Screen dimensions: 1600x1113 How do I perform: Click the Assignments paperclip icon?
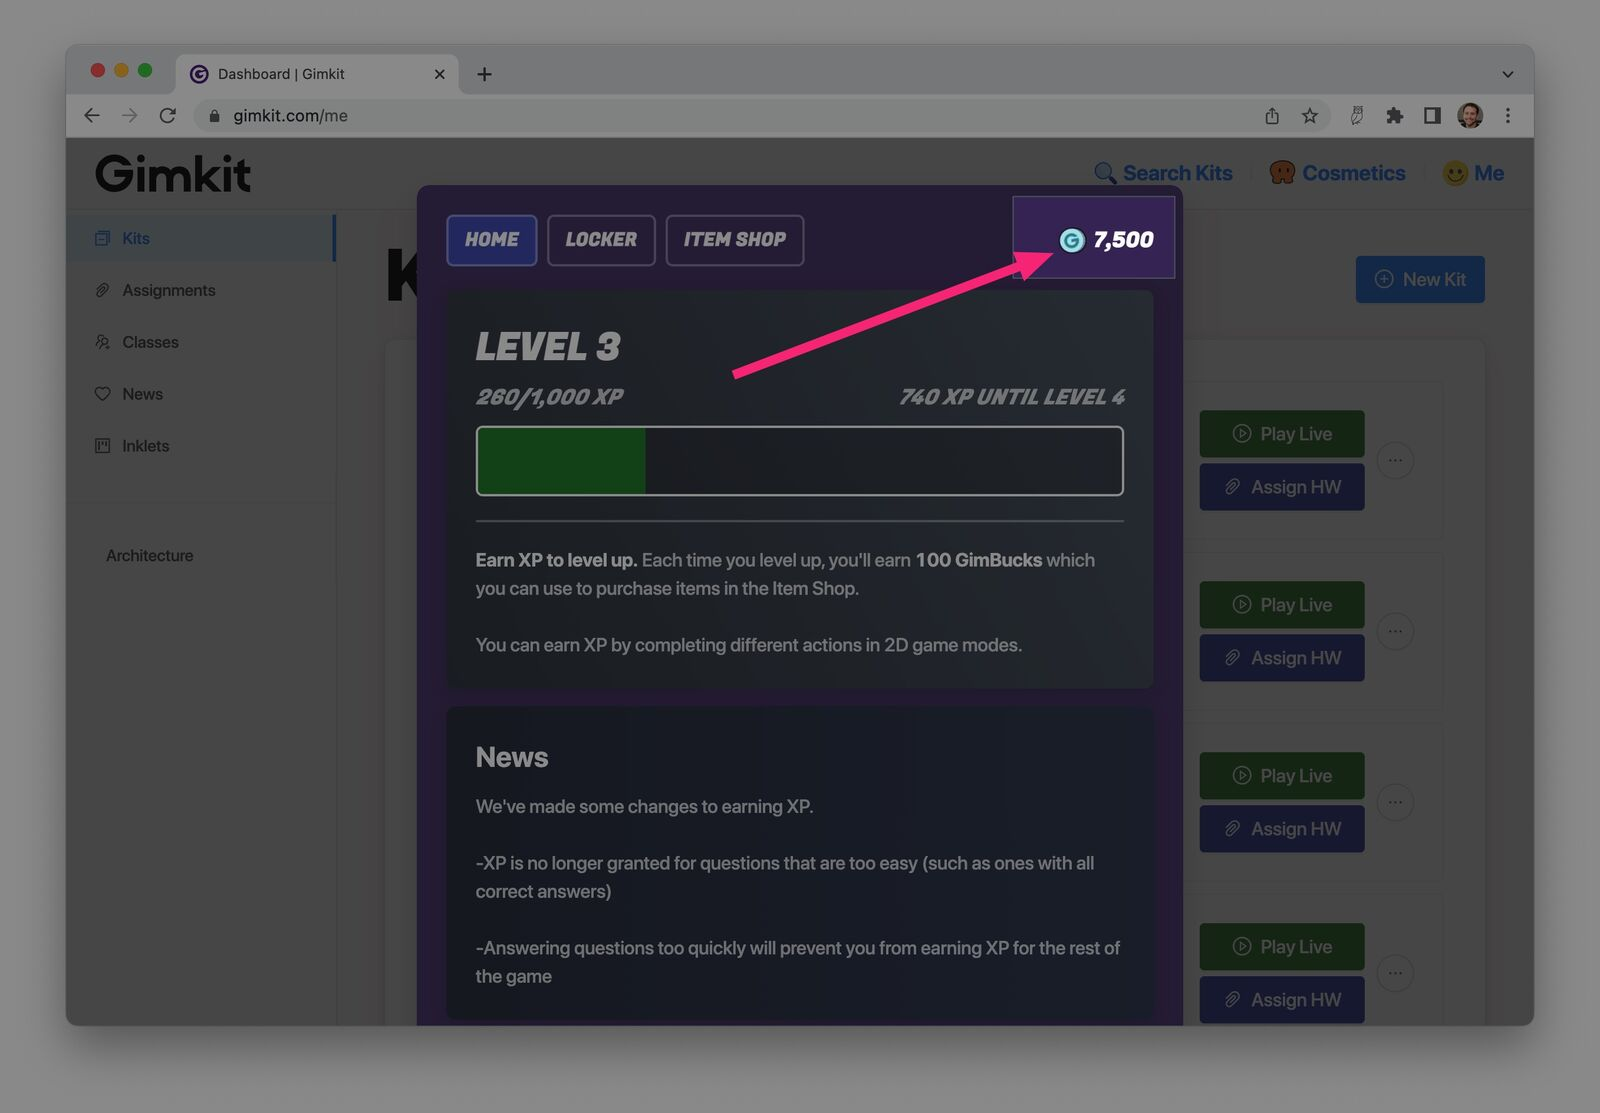coord(102,290)
